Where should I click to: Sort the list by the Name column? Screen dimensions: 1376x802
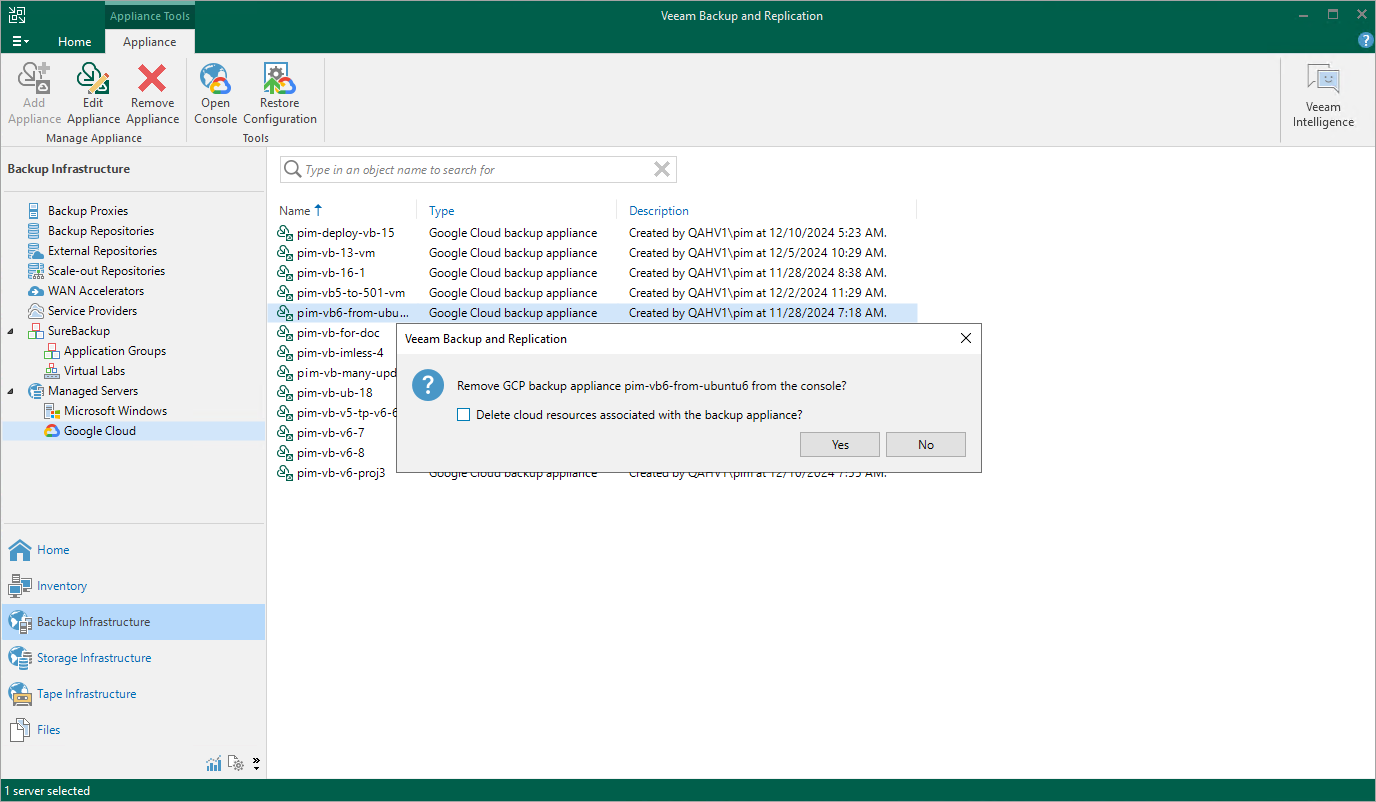coord(301,211)
